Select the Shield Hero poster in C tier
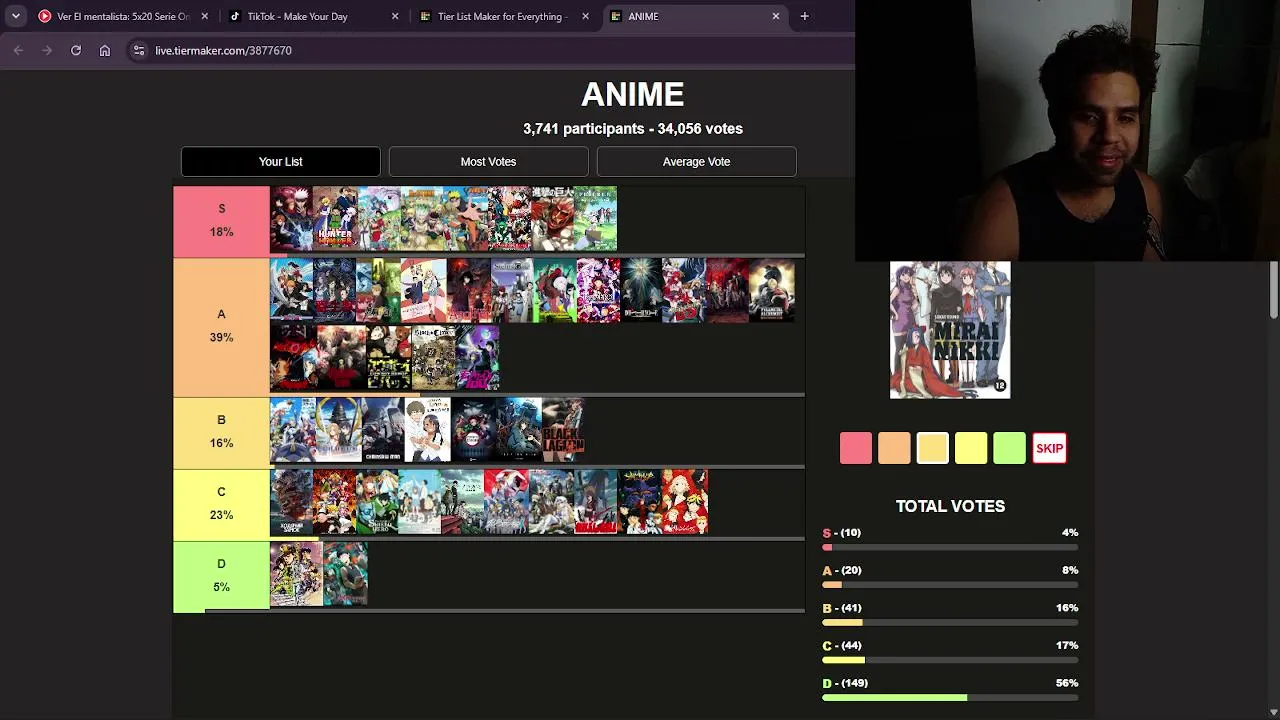Screen dimensions: 1280x720 point(377,502)
